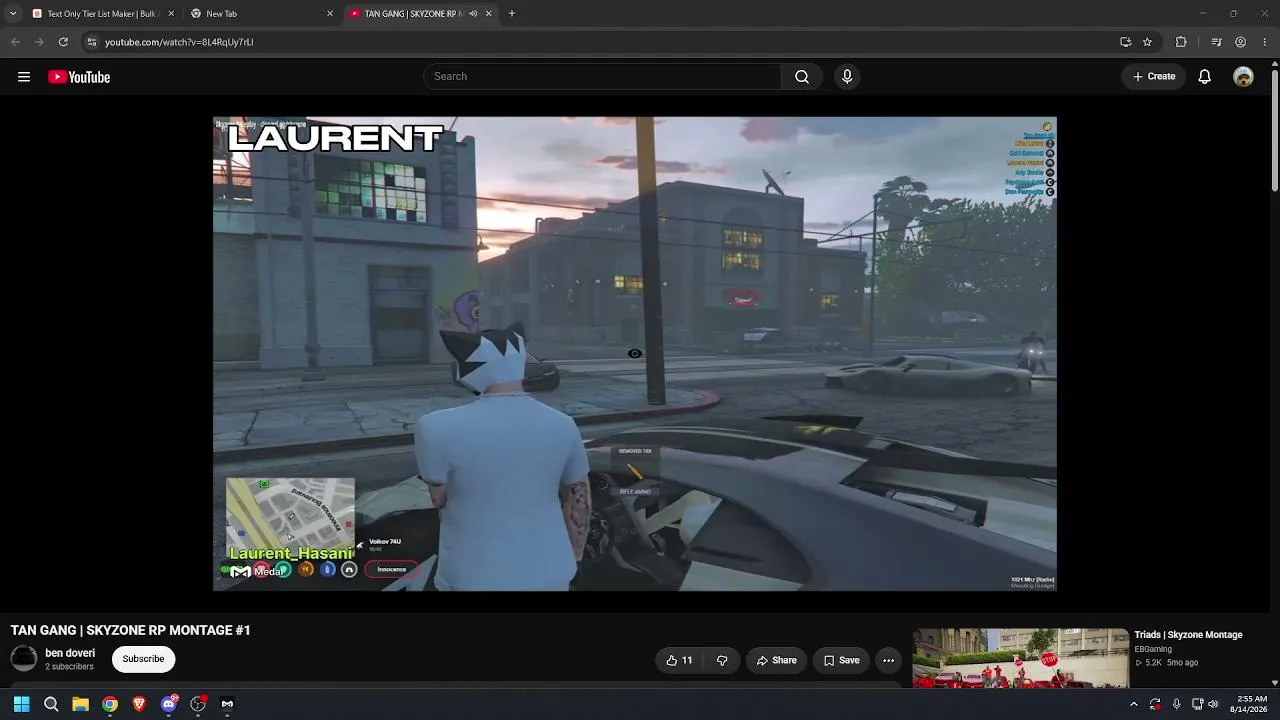Switch to the New Tab tab

click(x=262, y=14)
